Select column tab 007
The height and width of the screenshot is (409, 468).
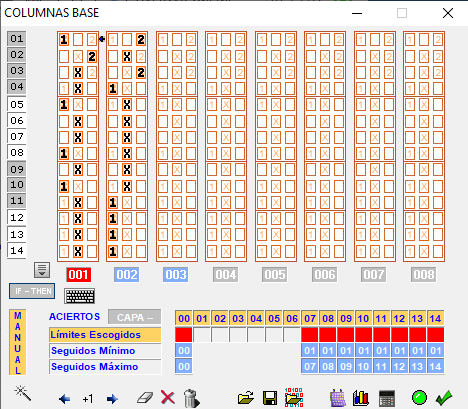pyautogui.click(x=374, y=275)
